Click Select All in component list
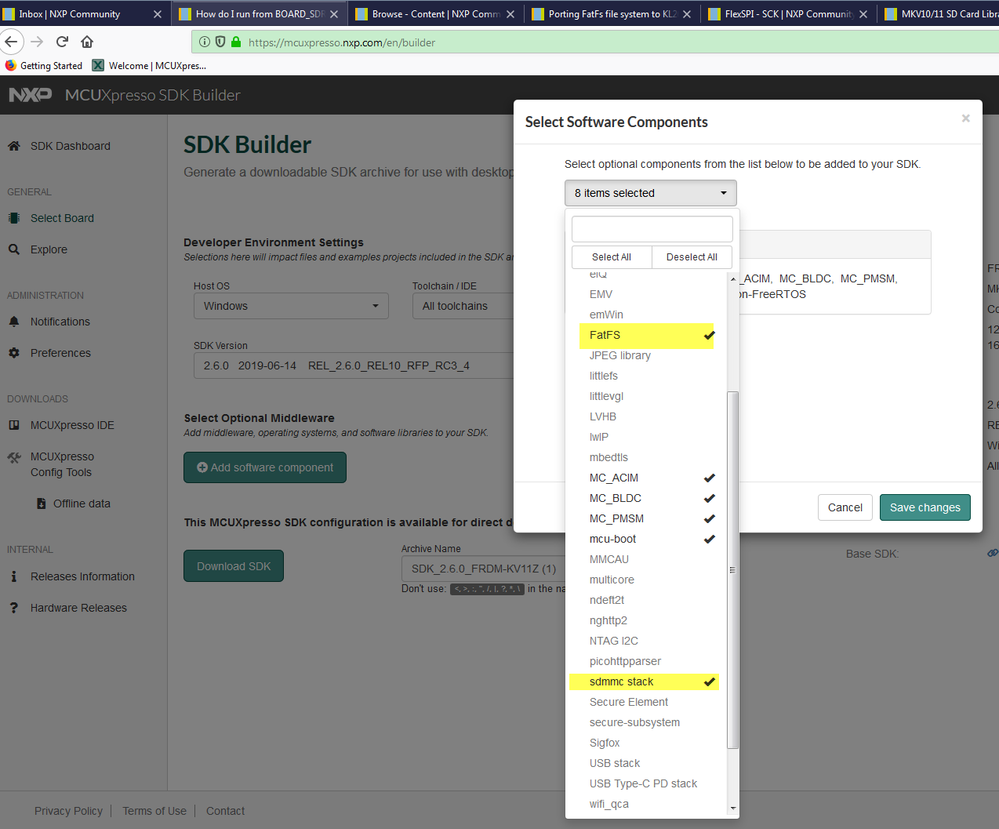This screenshot has width=999, height=829. coord(612,257)
